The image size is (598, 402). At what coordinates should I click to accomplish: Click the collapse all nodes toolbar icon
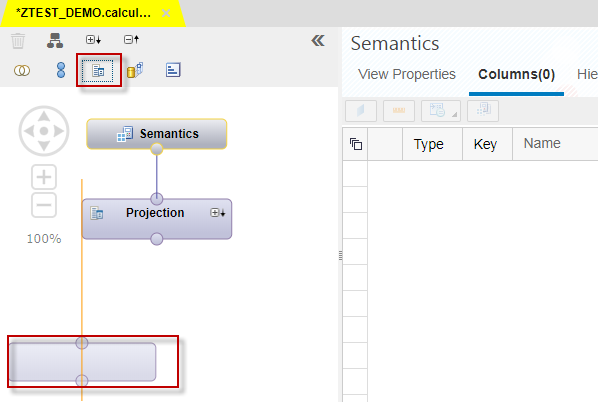coord(132,39)
